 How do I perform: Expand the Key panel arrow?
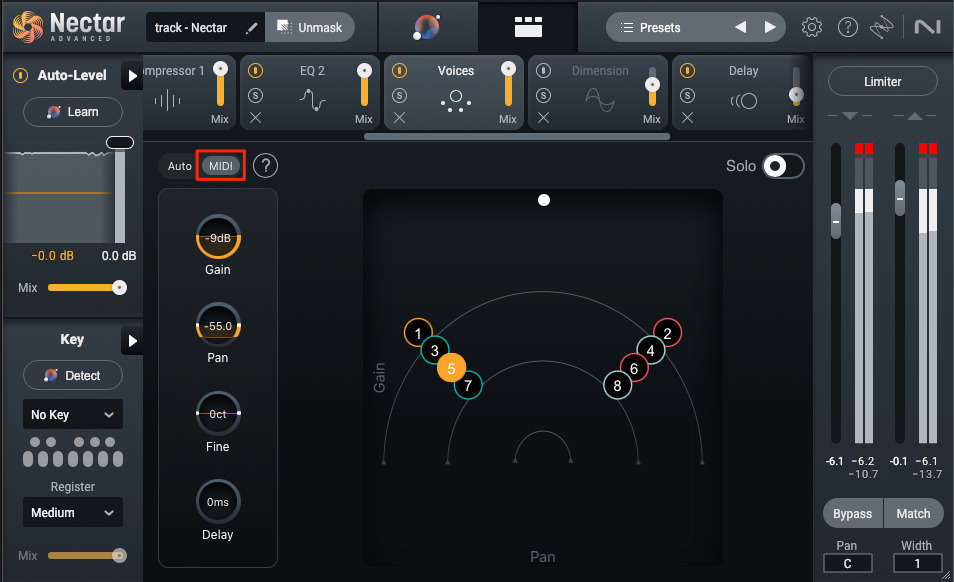click(132, 341)
